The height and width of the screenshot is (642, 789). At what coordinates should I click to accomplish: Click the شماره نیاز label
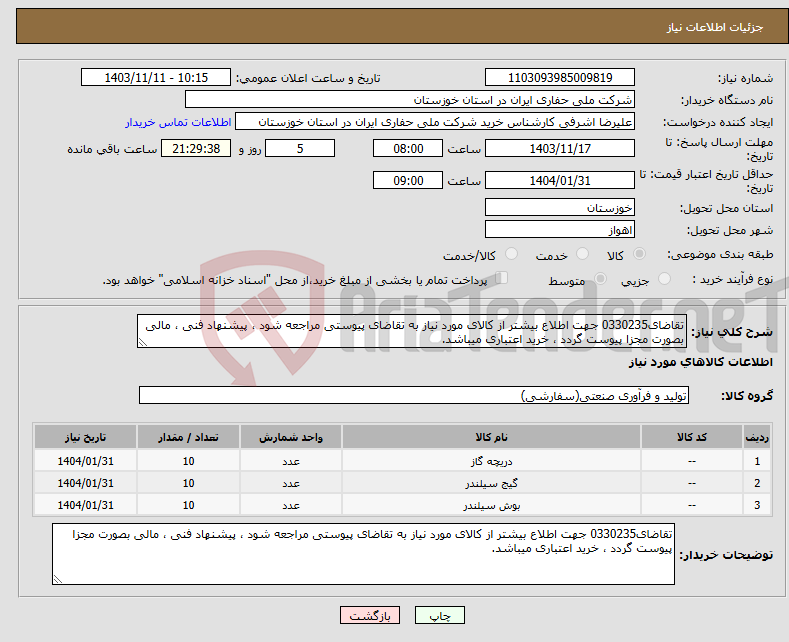(745, 78)
